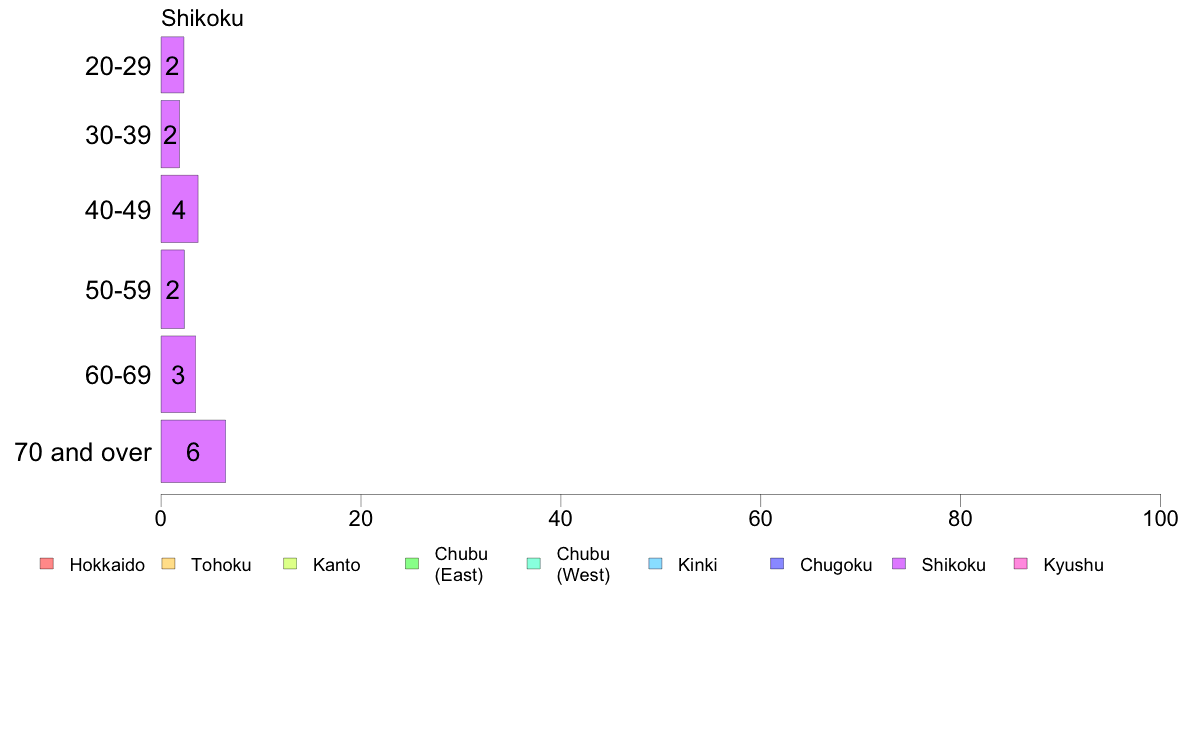Click the Chubu (East) legend swatch
The height and width of the screenshot is (736, 1188).
click(411, 563)
